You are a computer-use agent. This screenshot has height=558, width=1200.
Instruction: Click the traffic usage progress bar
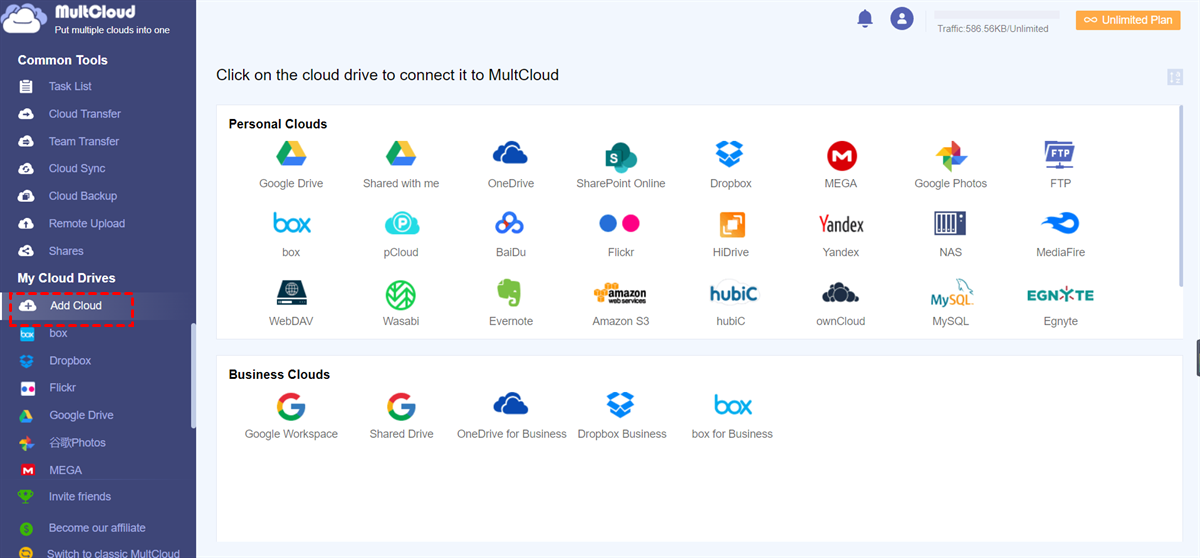[996, 16]
